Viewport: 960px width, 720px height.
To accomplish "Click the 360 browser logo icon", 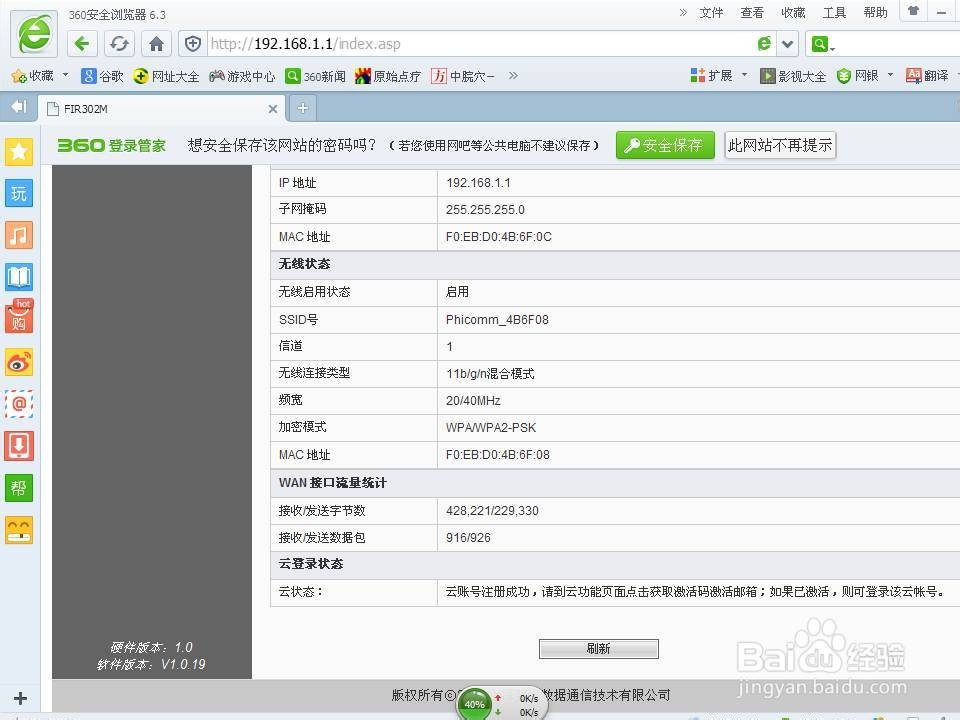I will [34, 34].
